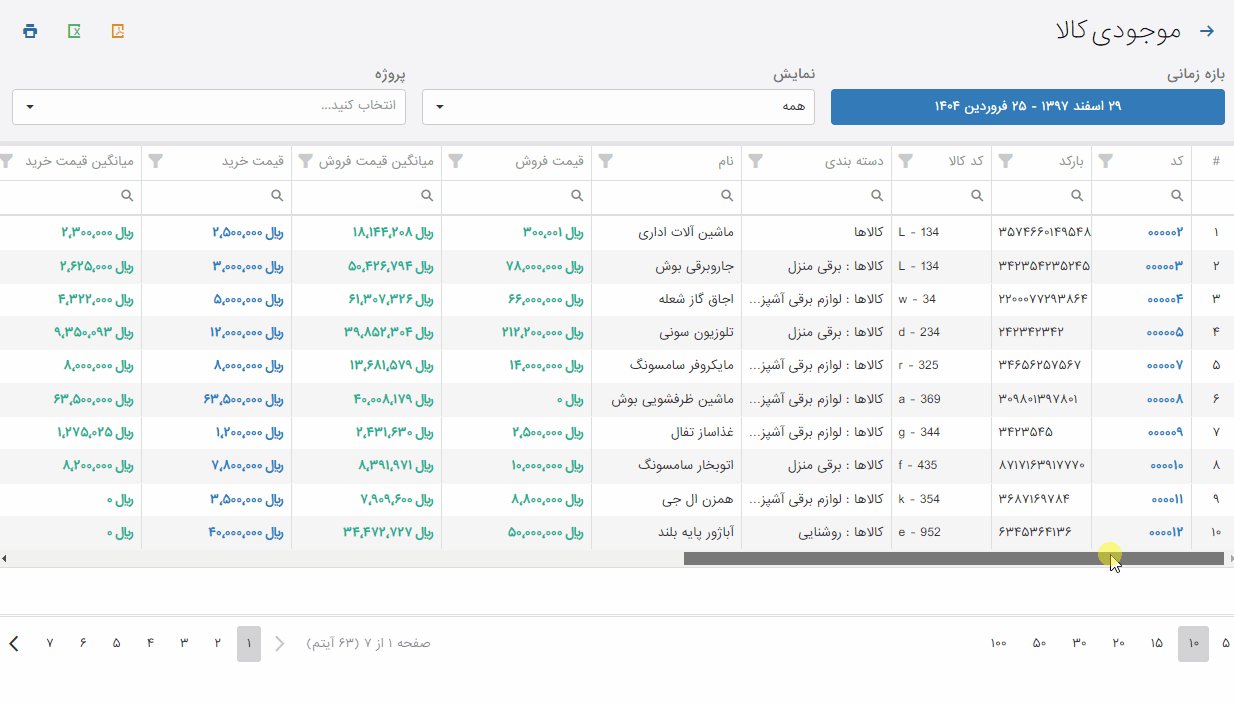Select the product name مایکروفر سامسونگ
This screenshot has height=705, width=1234.
[682, 365]
